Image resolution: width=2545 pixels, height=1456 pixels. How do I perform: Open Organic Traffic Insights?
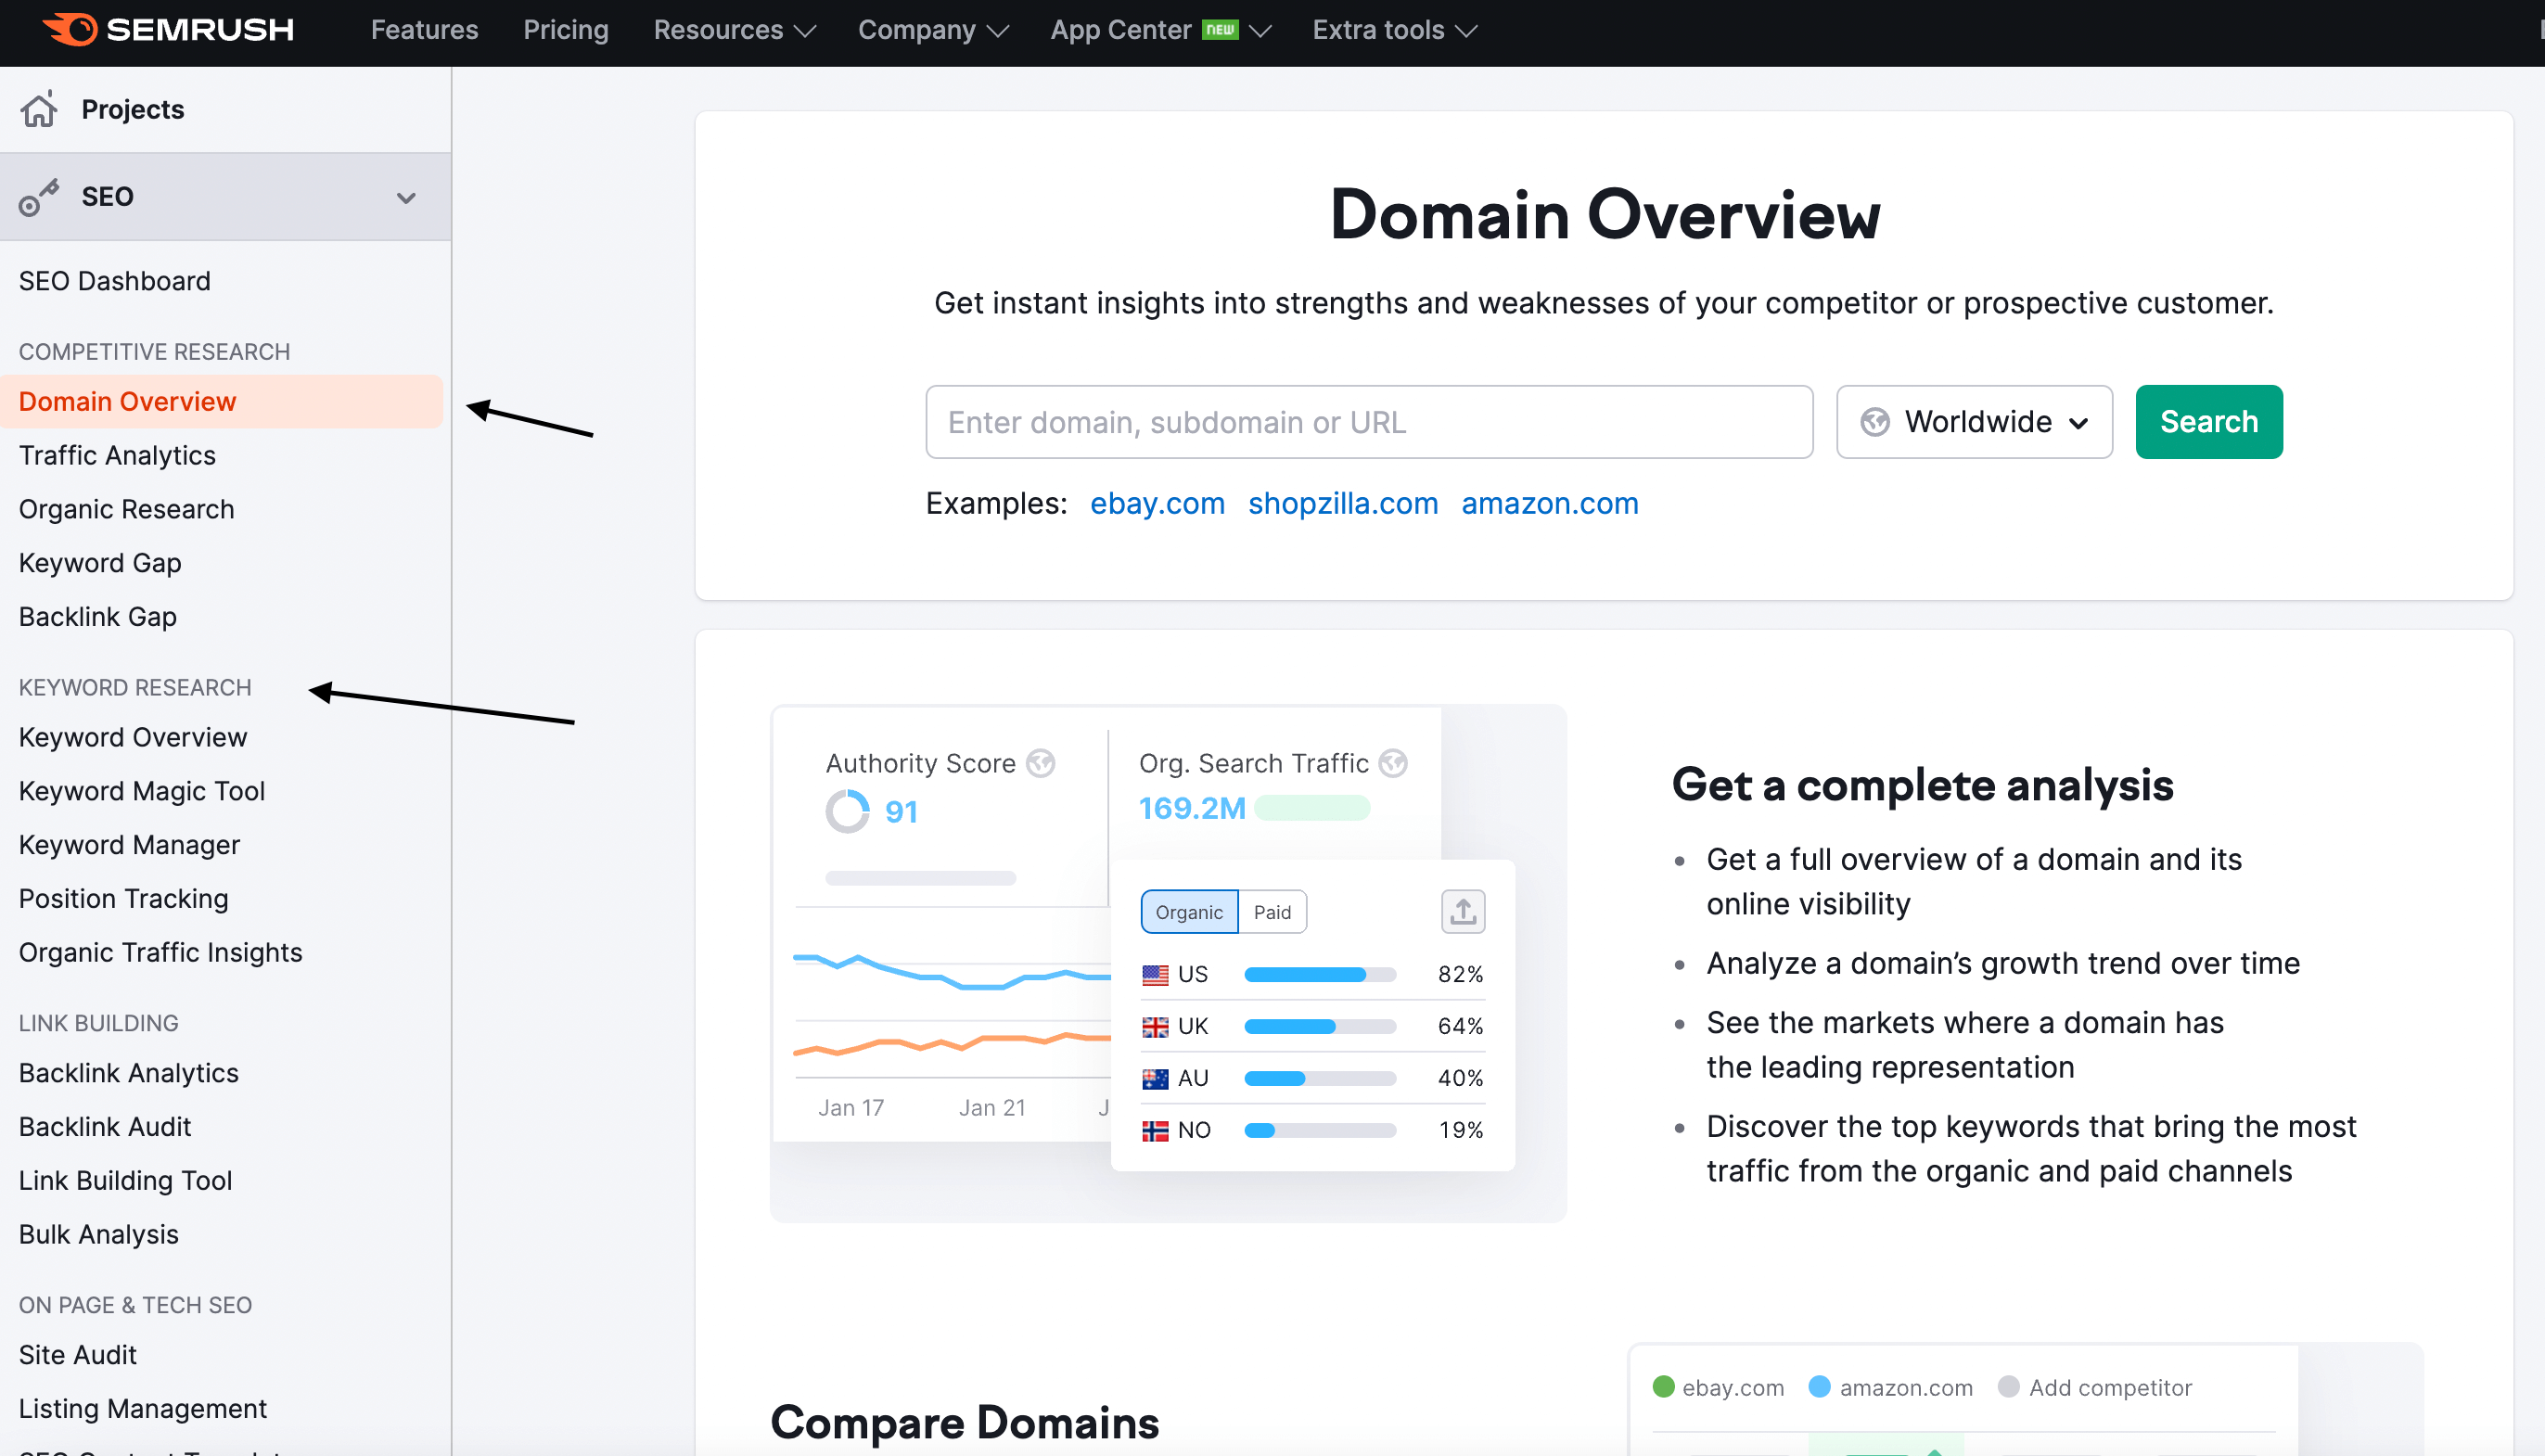[x=160, y=952]
